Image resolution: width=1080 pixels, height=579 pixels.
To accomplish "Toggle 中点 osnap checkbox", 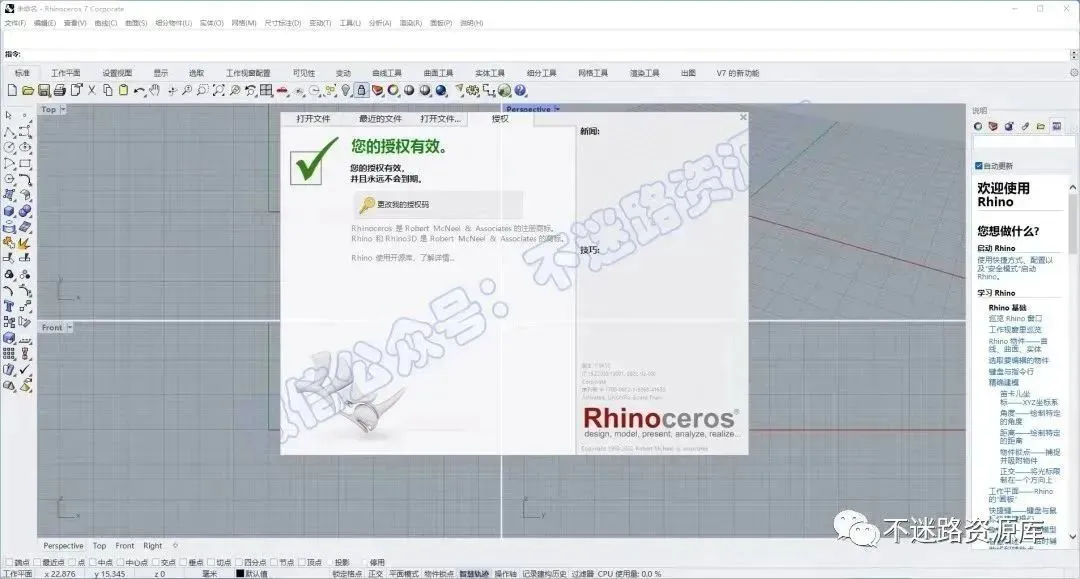I will pyautogui.click(x=93, y=562).
